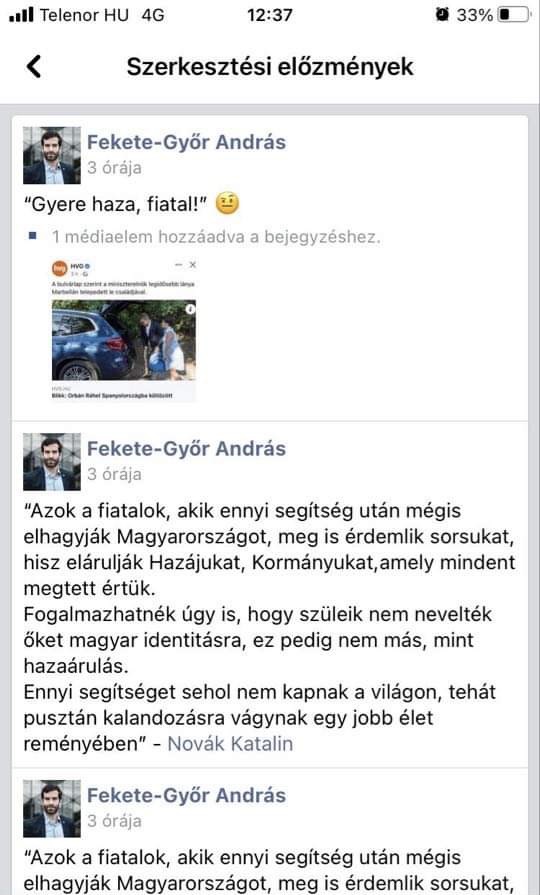Tap the "Szerkesztési előzmények" header title
This screenshot has height=895, width=540.
pos(269,67)
